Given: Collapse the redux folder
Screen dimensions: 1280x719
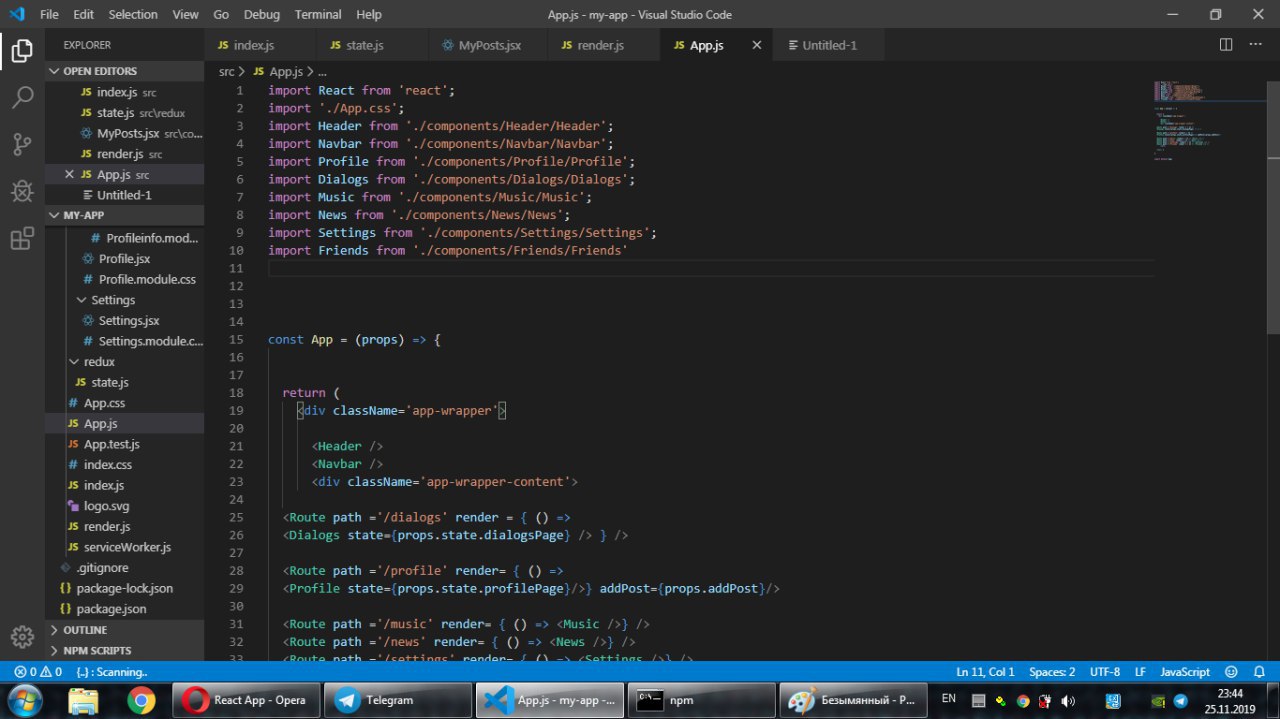Looking at the screenshot, I should [99, 362].
